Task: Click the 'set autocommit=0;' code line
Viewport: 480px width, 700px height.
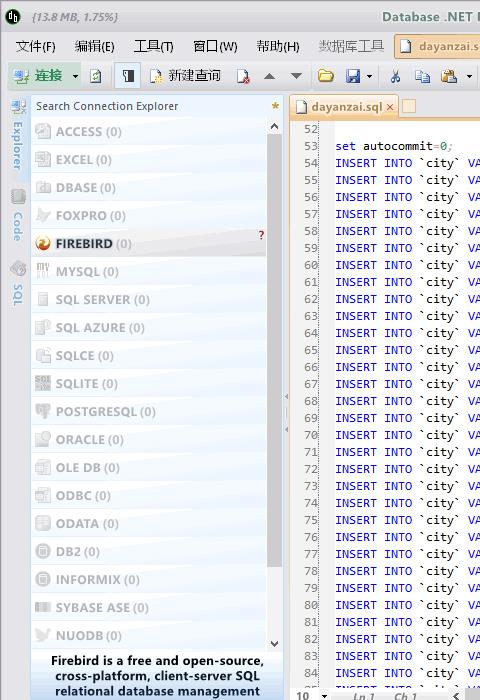Action: tap(394, 146)
